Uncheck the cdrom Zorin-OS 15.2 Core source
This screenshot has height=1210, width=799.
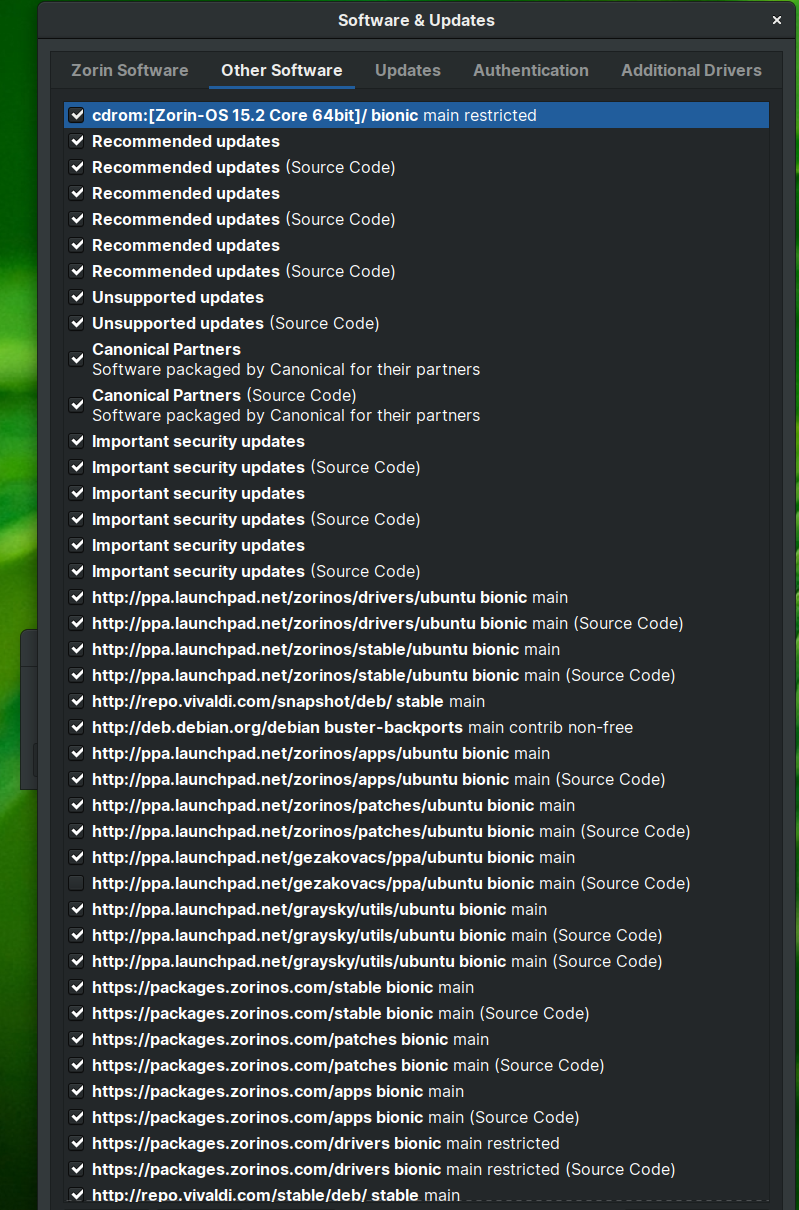pyautogui.click(x=77, y=115)
